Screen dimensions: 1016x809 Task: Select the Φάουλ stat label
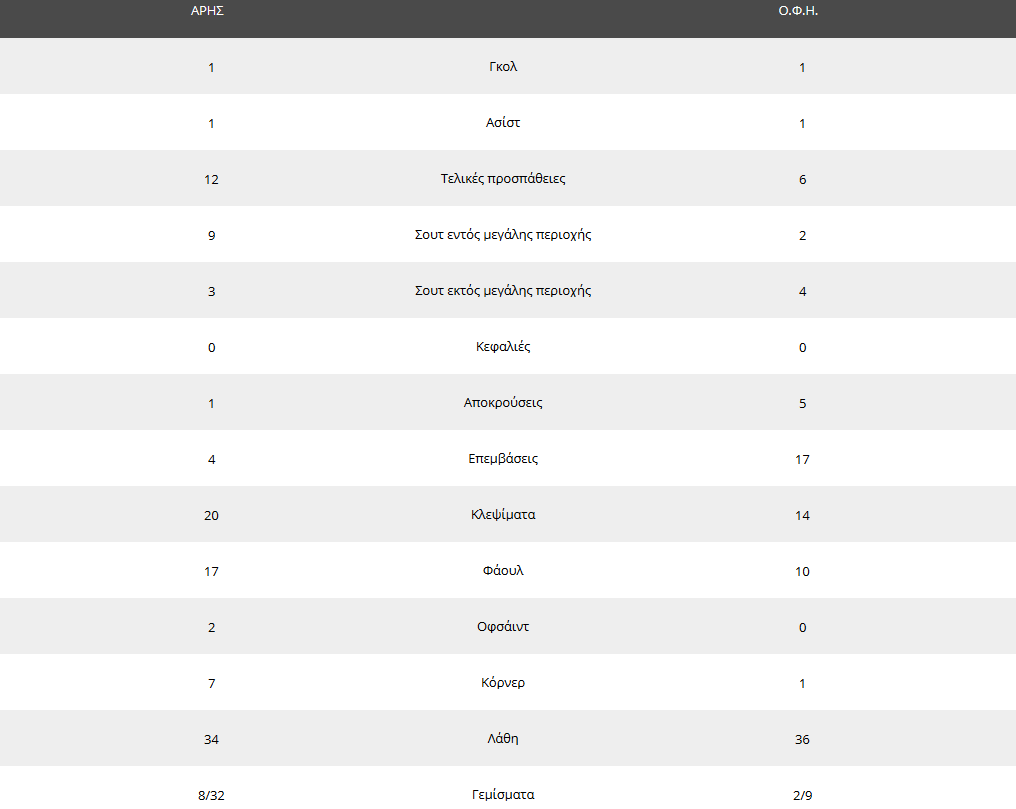coord(503,571)
